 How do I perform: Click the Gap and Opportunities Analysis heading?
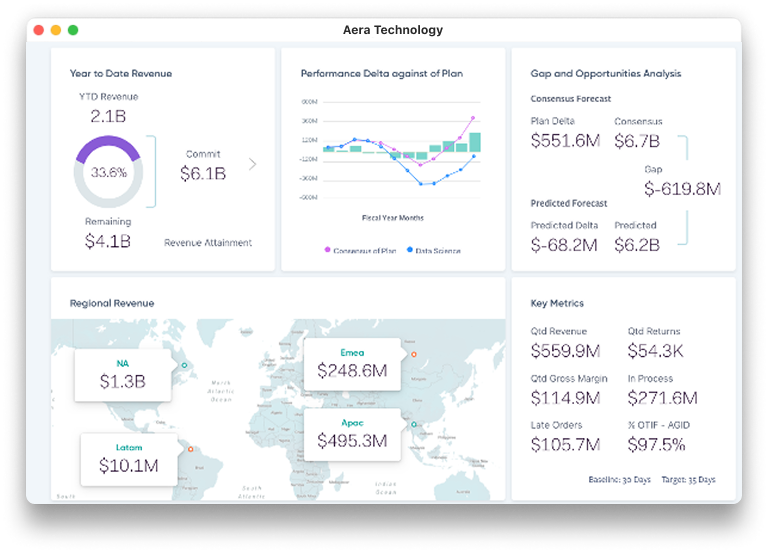point(606,73)
